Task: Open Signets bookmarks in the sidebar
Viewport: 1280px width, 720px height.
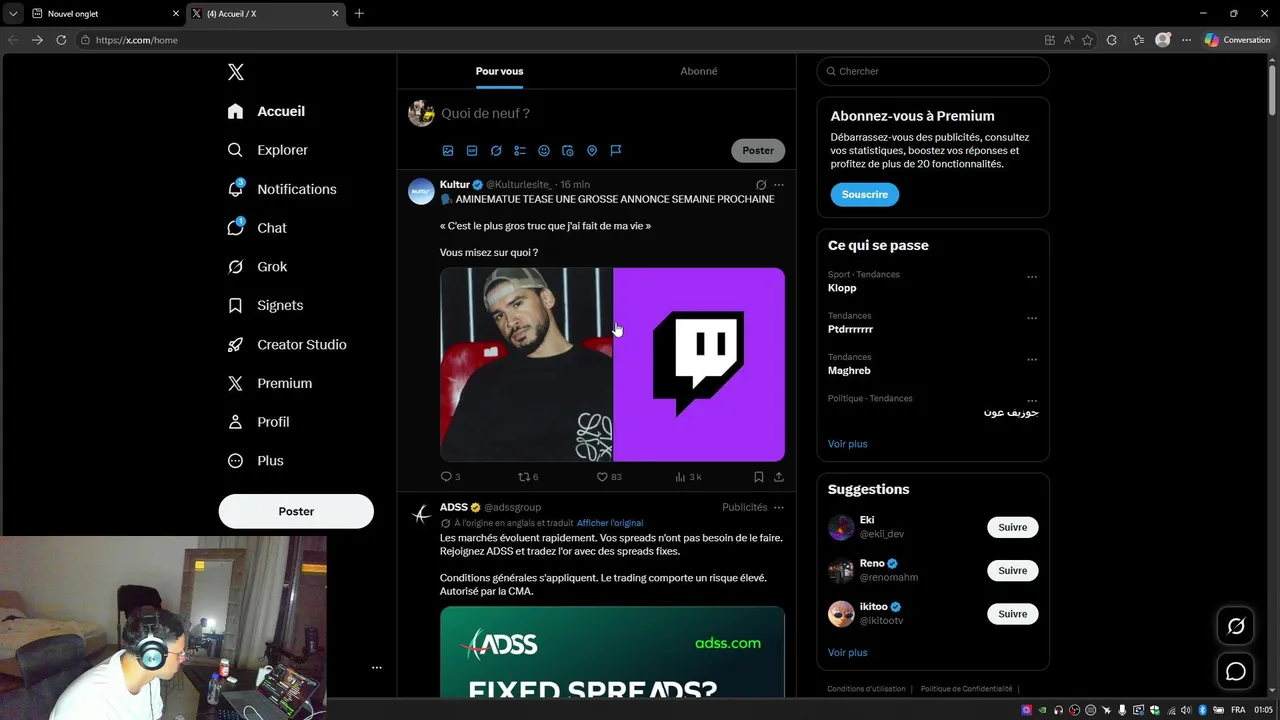Action: [x=265, y=306]
